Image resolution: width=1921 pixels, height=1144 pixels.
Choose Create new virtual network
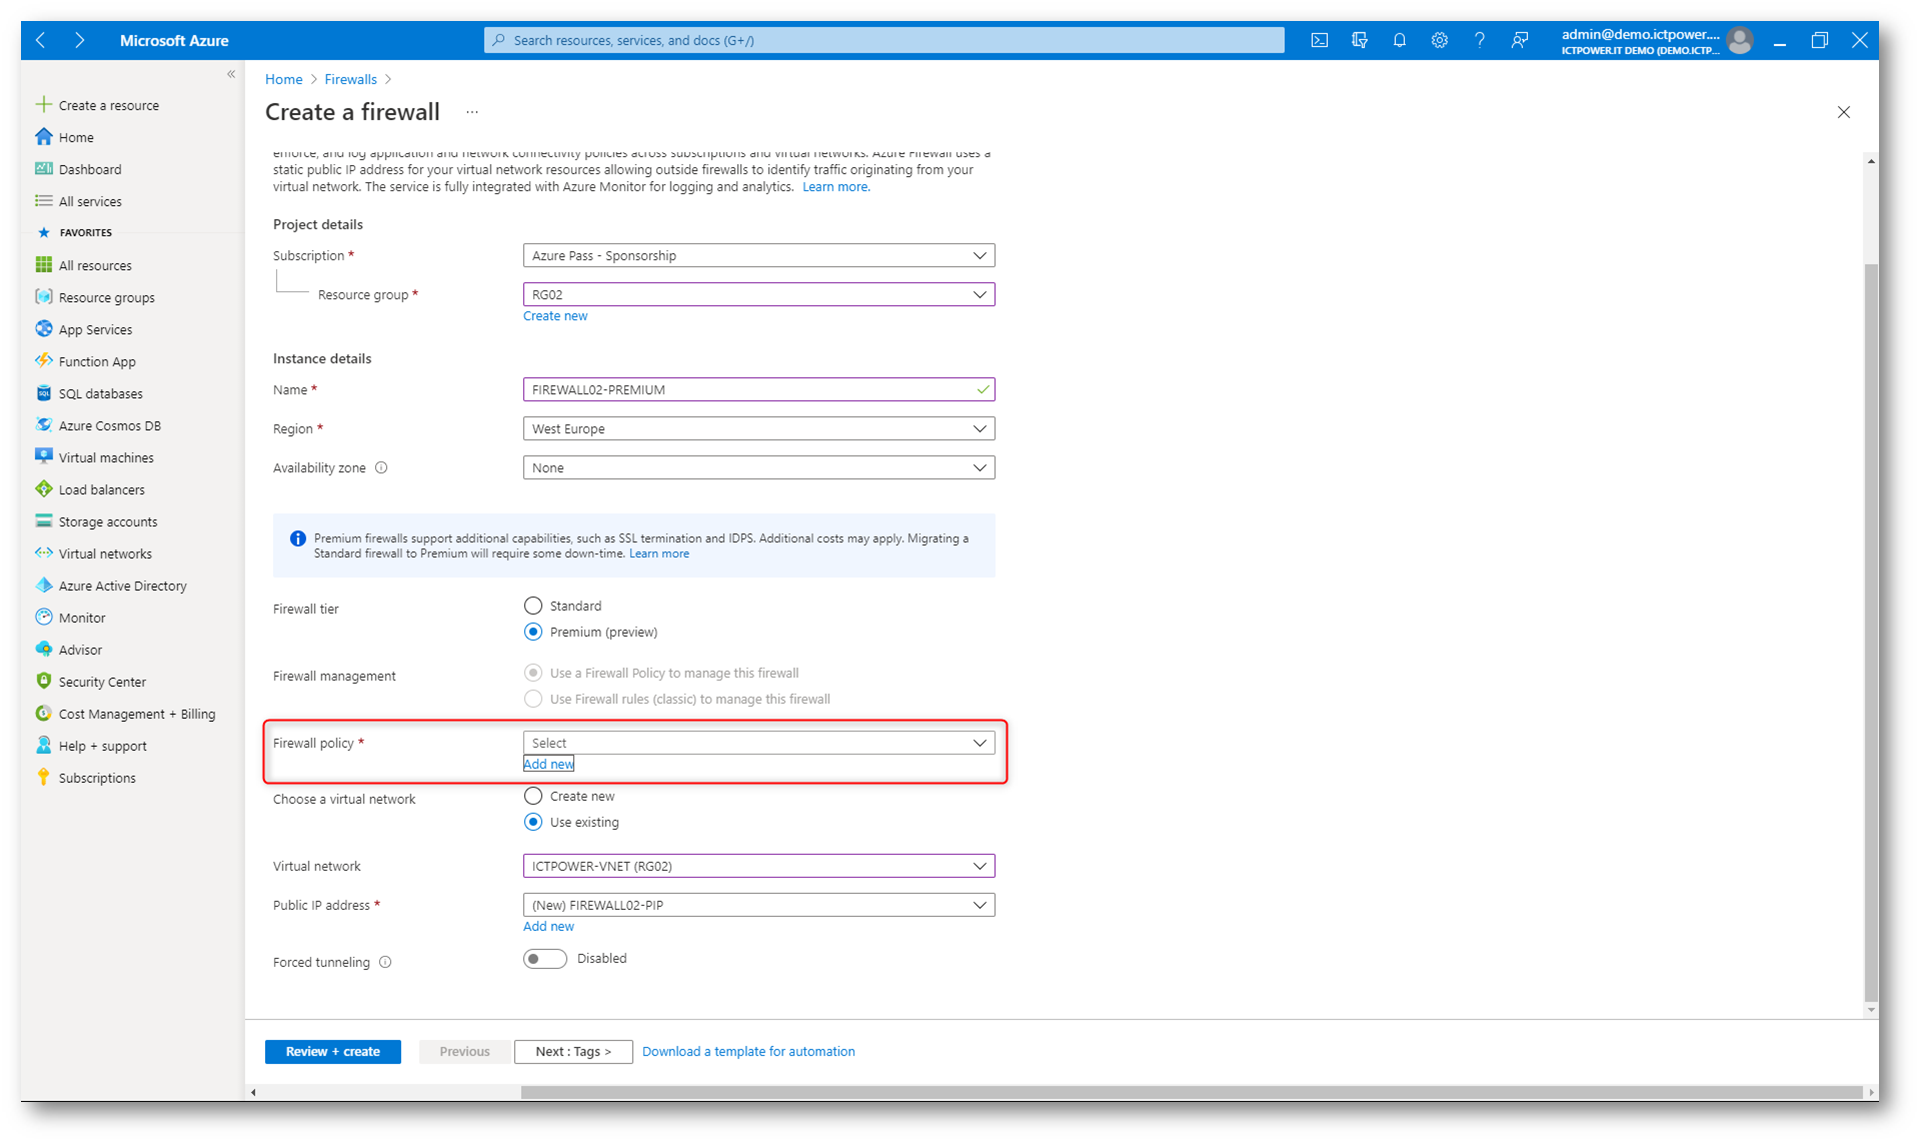click(x=533, y=796)
